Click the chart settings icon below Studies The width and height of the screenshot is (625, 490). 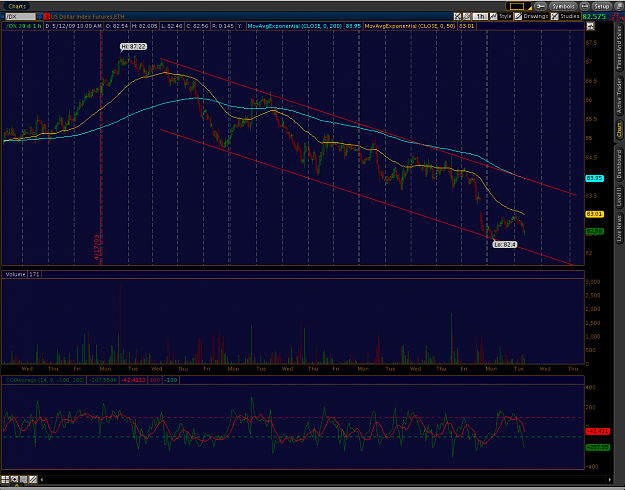click(590, 26)
